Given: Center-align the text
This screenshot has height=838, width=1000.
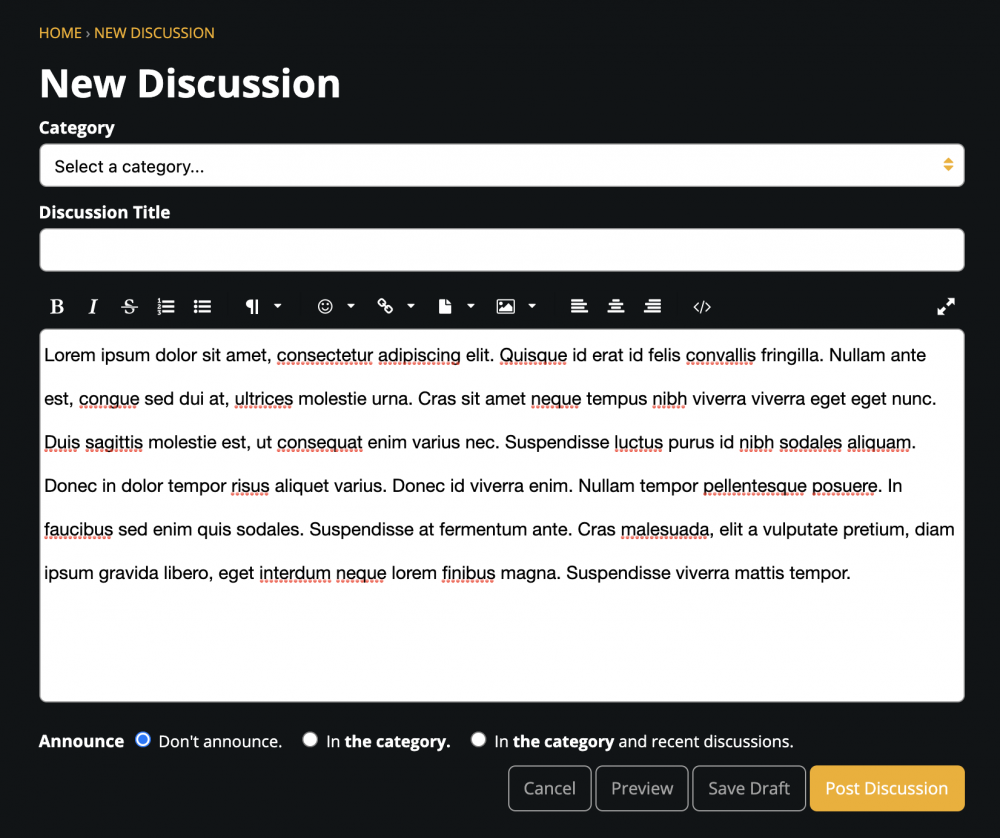Looking at the screenshot, I should (616, 306).
